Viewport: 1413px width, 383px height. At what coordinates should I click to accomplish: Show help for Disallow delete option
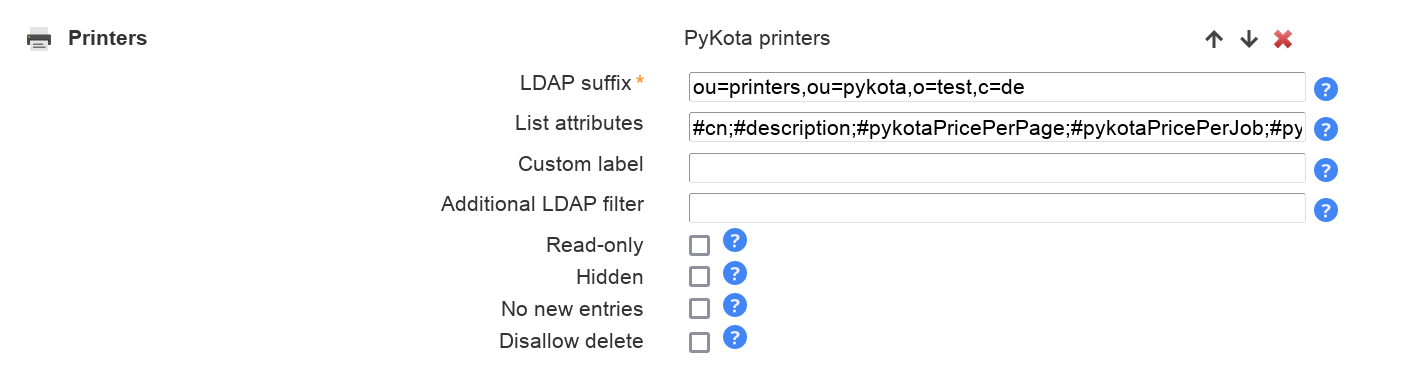tap(735, 337)
